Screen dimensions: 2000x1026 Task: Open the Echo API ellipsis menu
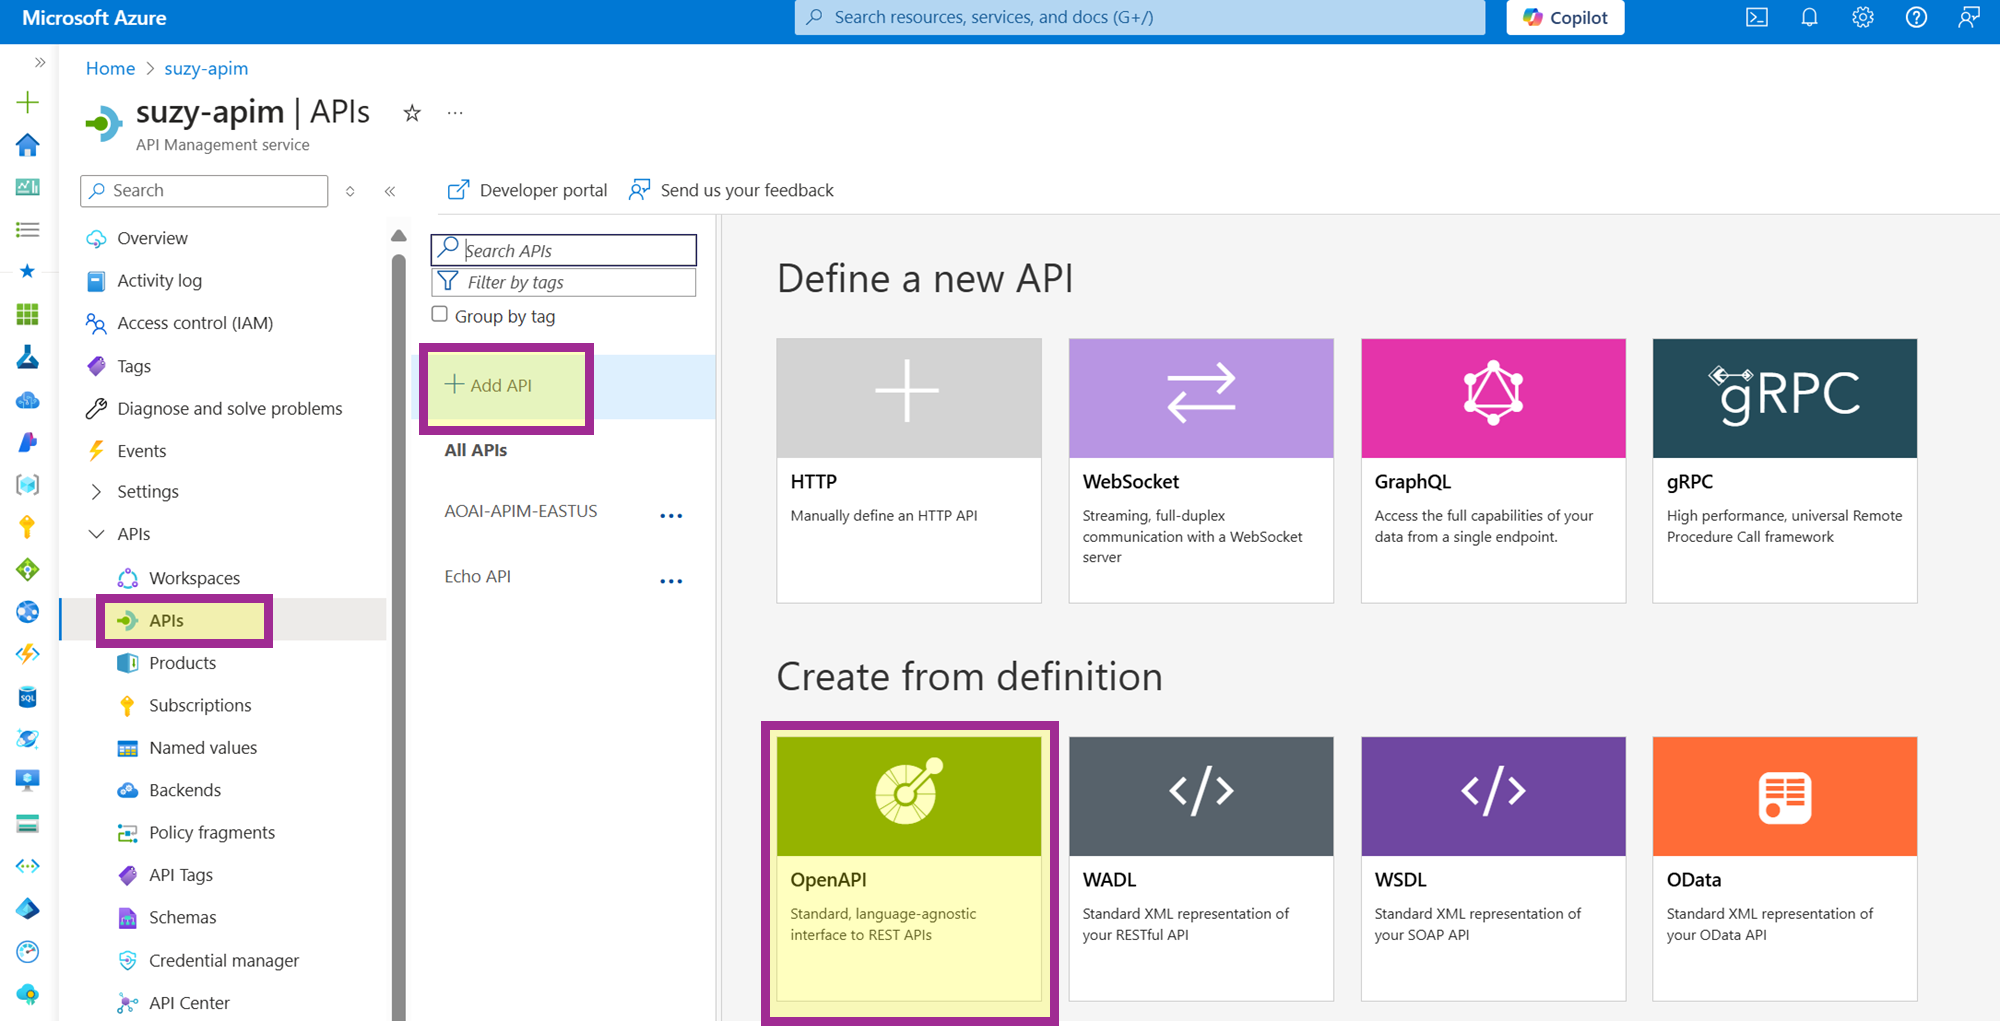point(671,581)
